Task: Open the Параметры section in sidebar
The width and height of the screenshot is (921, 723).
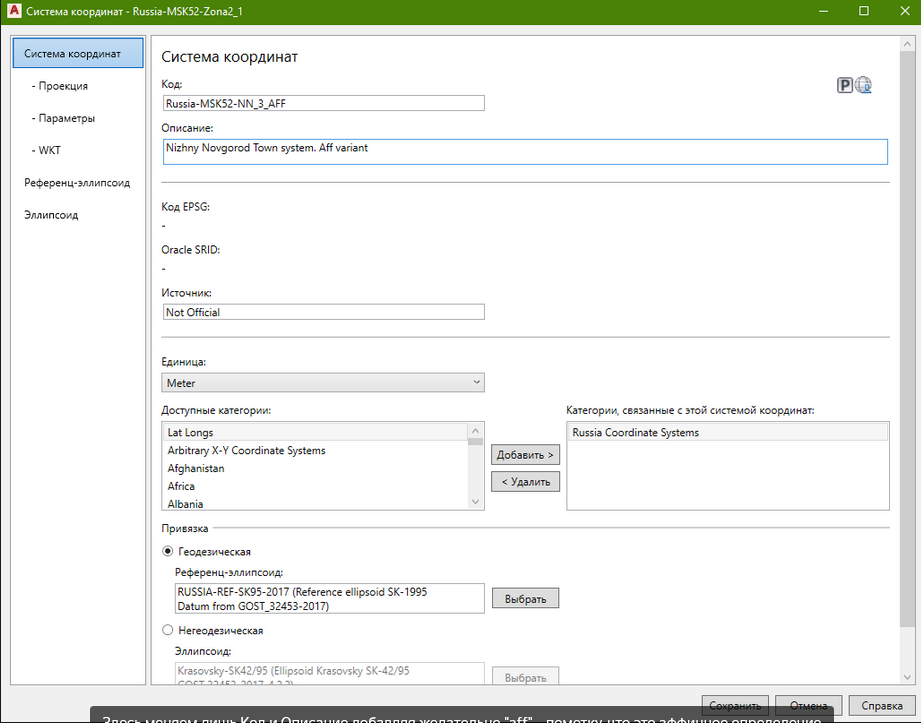Action: (67, 118)
